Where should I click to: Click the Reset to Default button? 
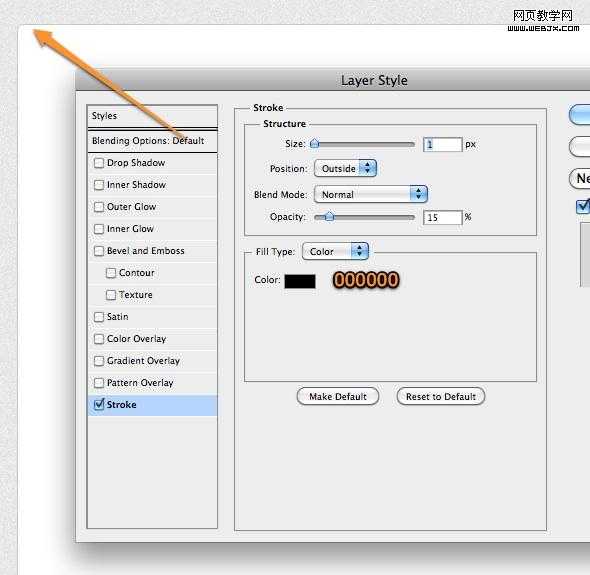point(441,397)
